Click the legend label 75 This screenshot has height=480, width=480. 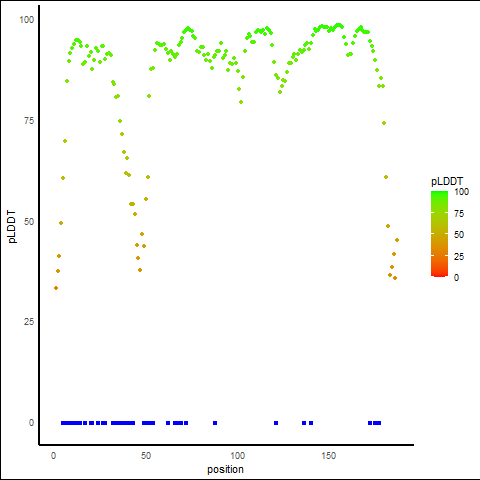click(x=459, y=214)
